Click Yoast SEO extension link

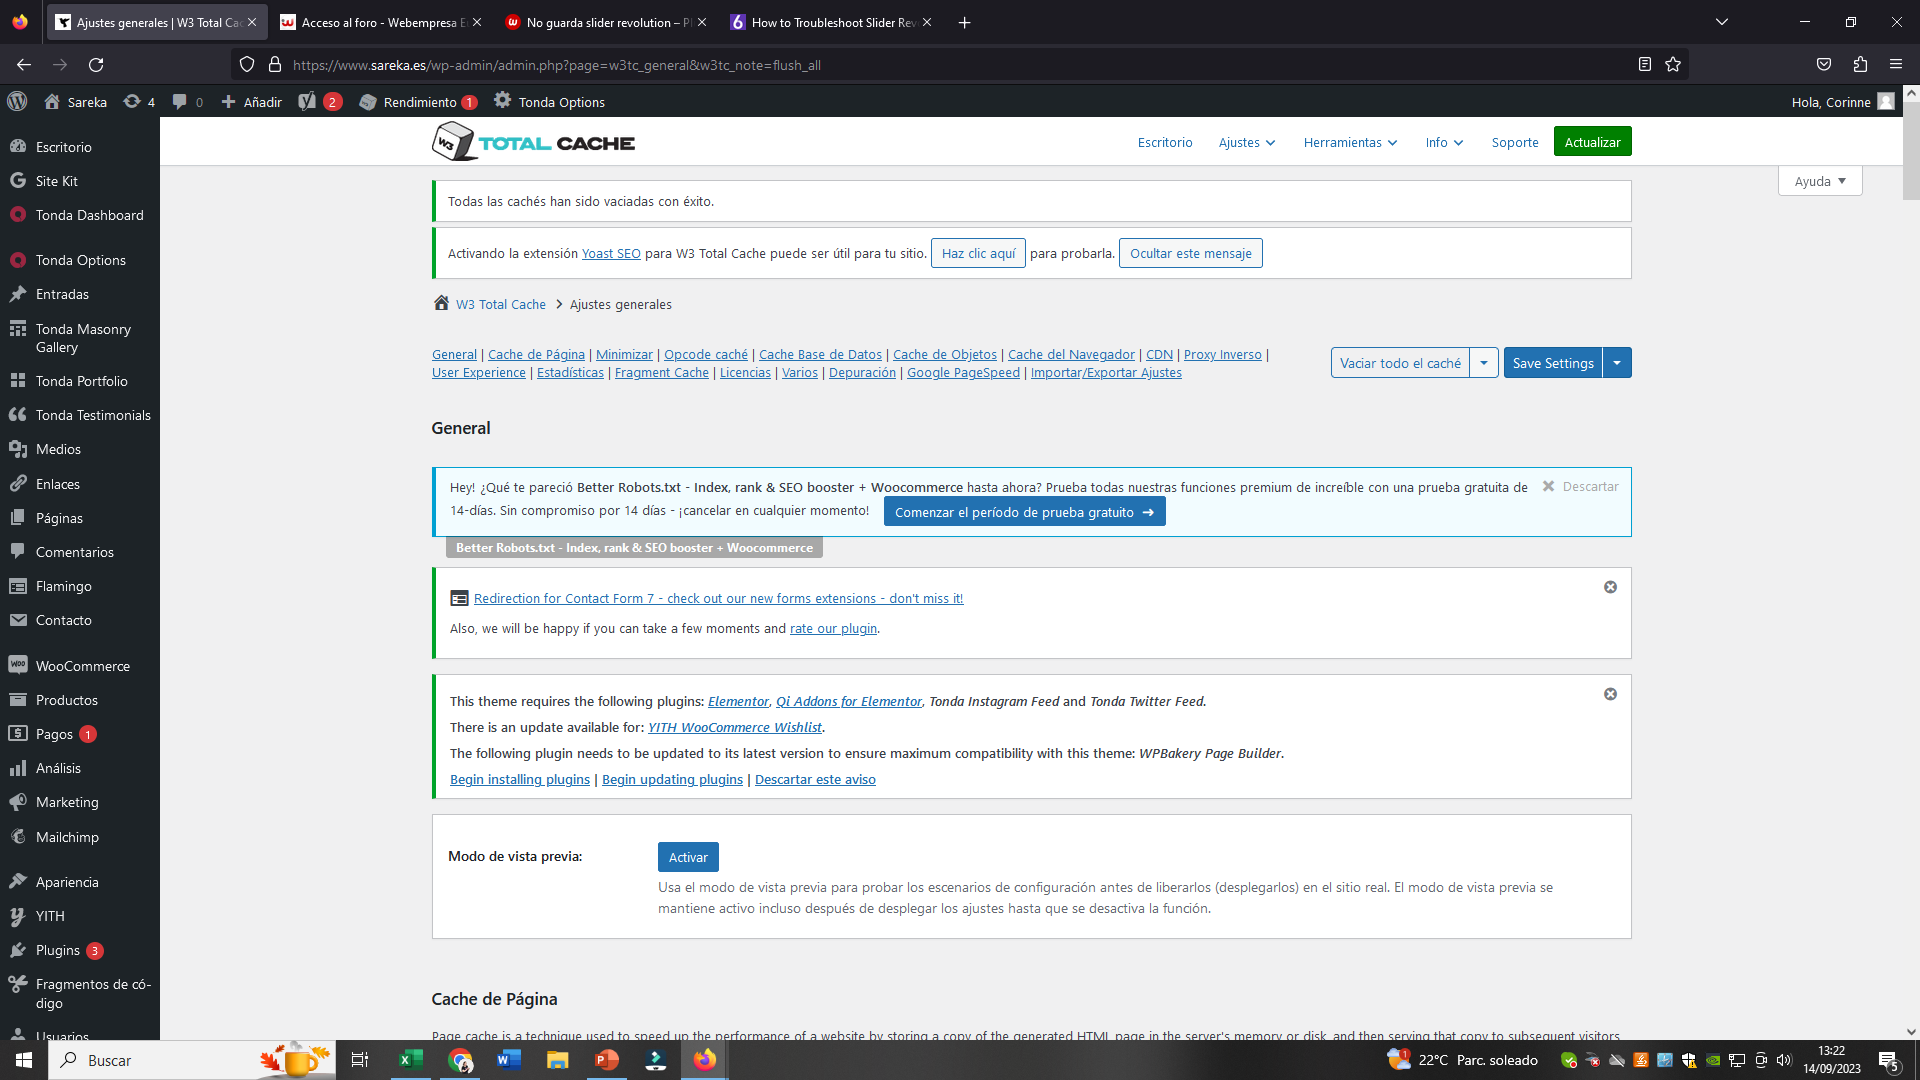coord(611,253)
